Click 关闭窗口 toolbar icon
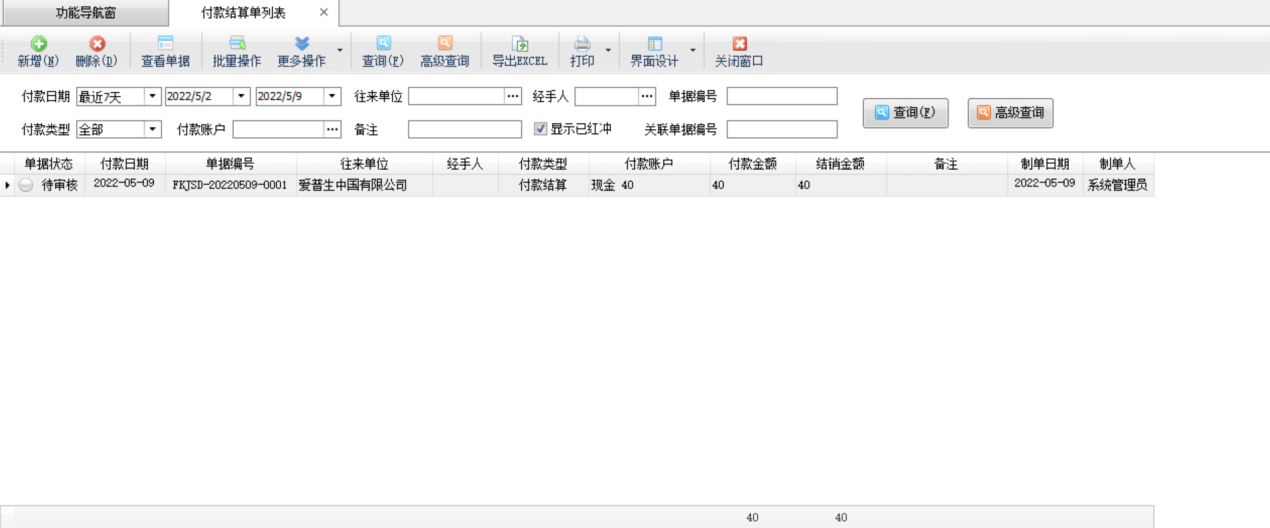This screenshot has width=1270, height=528. [x=739, y=45]
